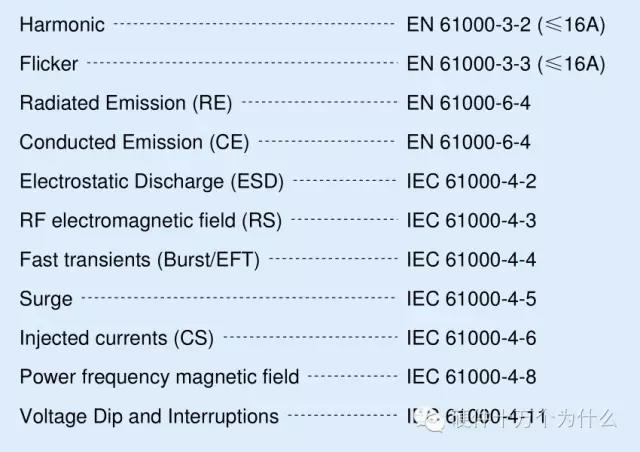Click the Electrostatic Discharge (ESD) label

pos(152,181)
